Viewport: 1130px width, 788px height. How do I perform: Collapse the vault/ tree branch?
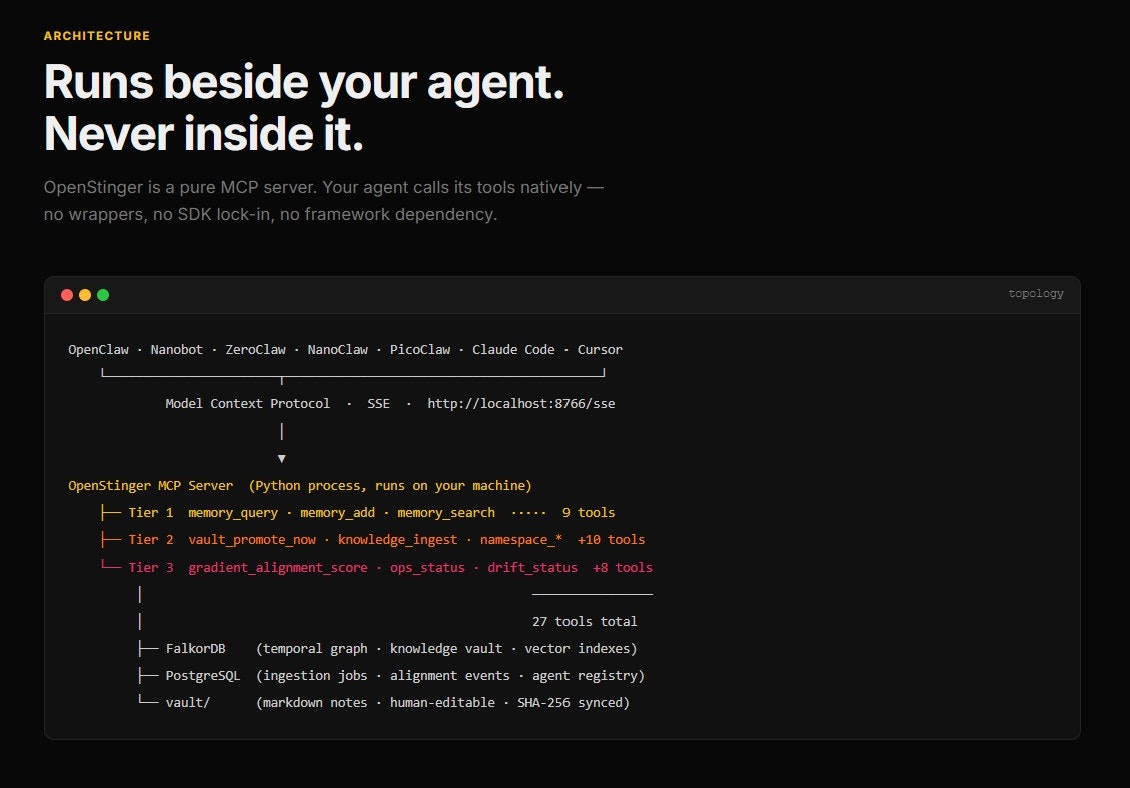pyautogui.click(x=188, y=702)
